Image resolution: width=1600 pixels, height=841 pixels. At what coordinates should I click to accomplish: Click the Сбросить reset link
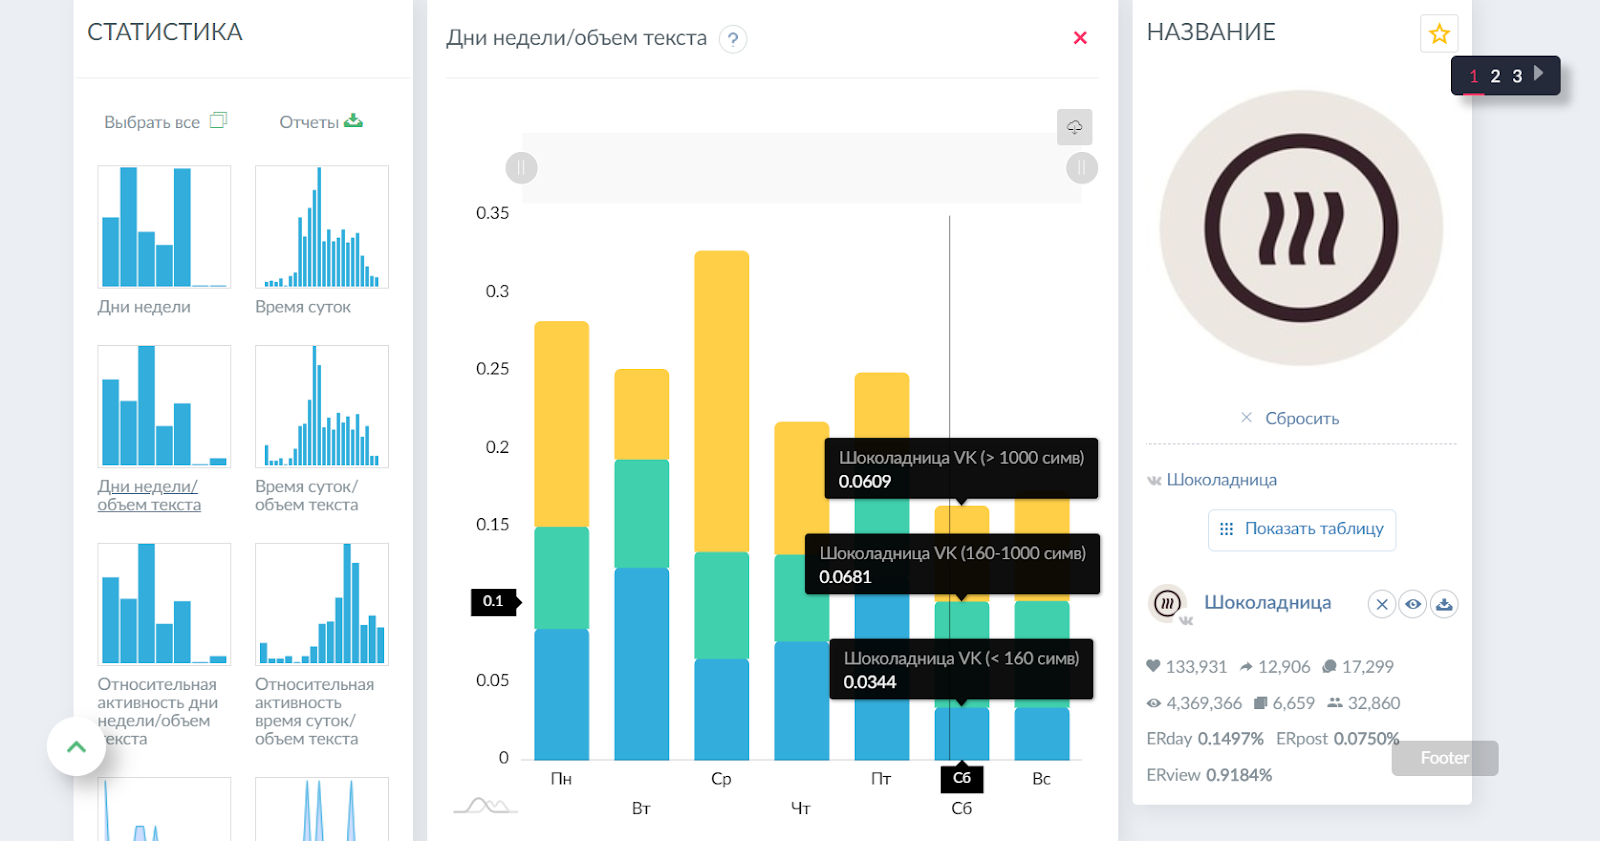(x=1300, y=418)
